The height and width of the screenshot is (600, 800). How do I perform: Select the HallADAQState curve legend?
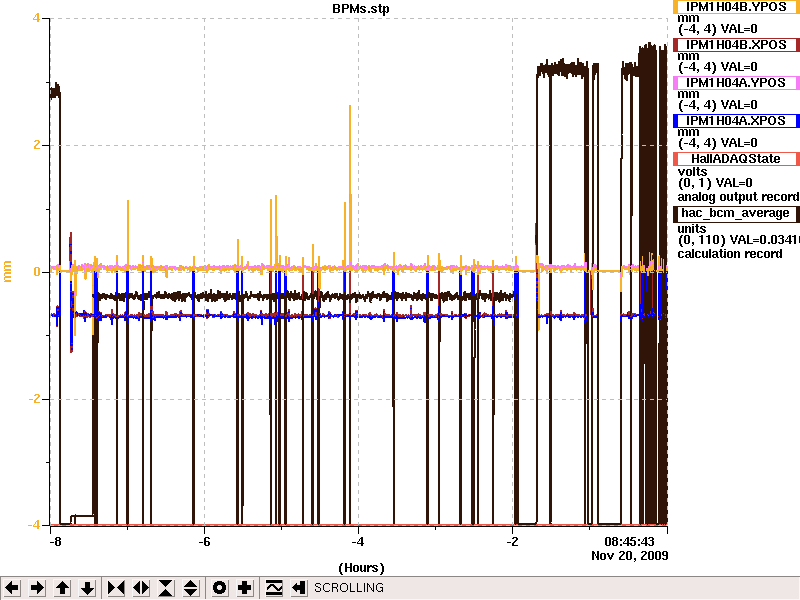tap(736, 159)
